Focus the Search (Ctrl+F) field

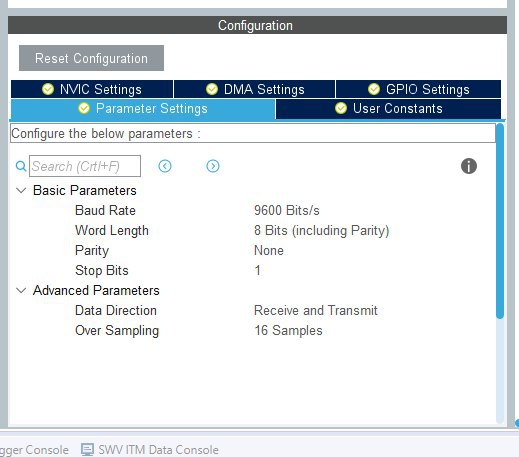tap(85, 166)
